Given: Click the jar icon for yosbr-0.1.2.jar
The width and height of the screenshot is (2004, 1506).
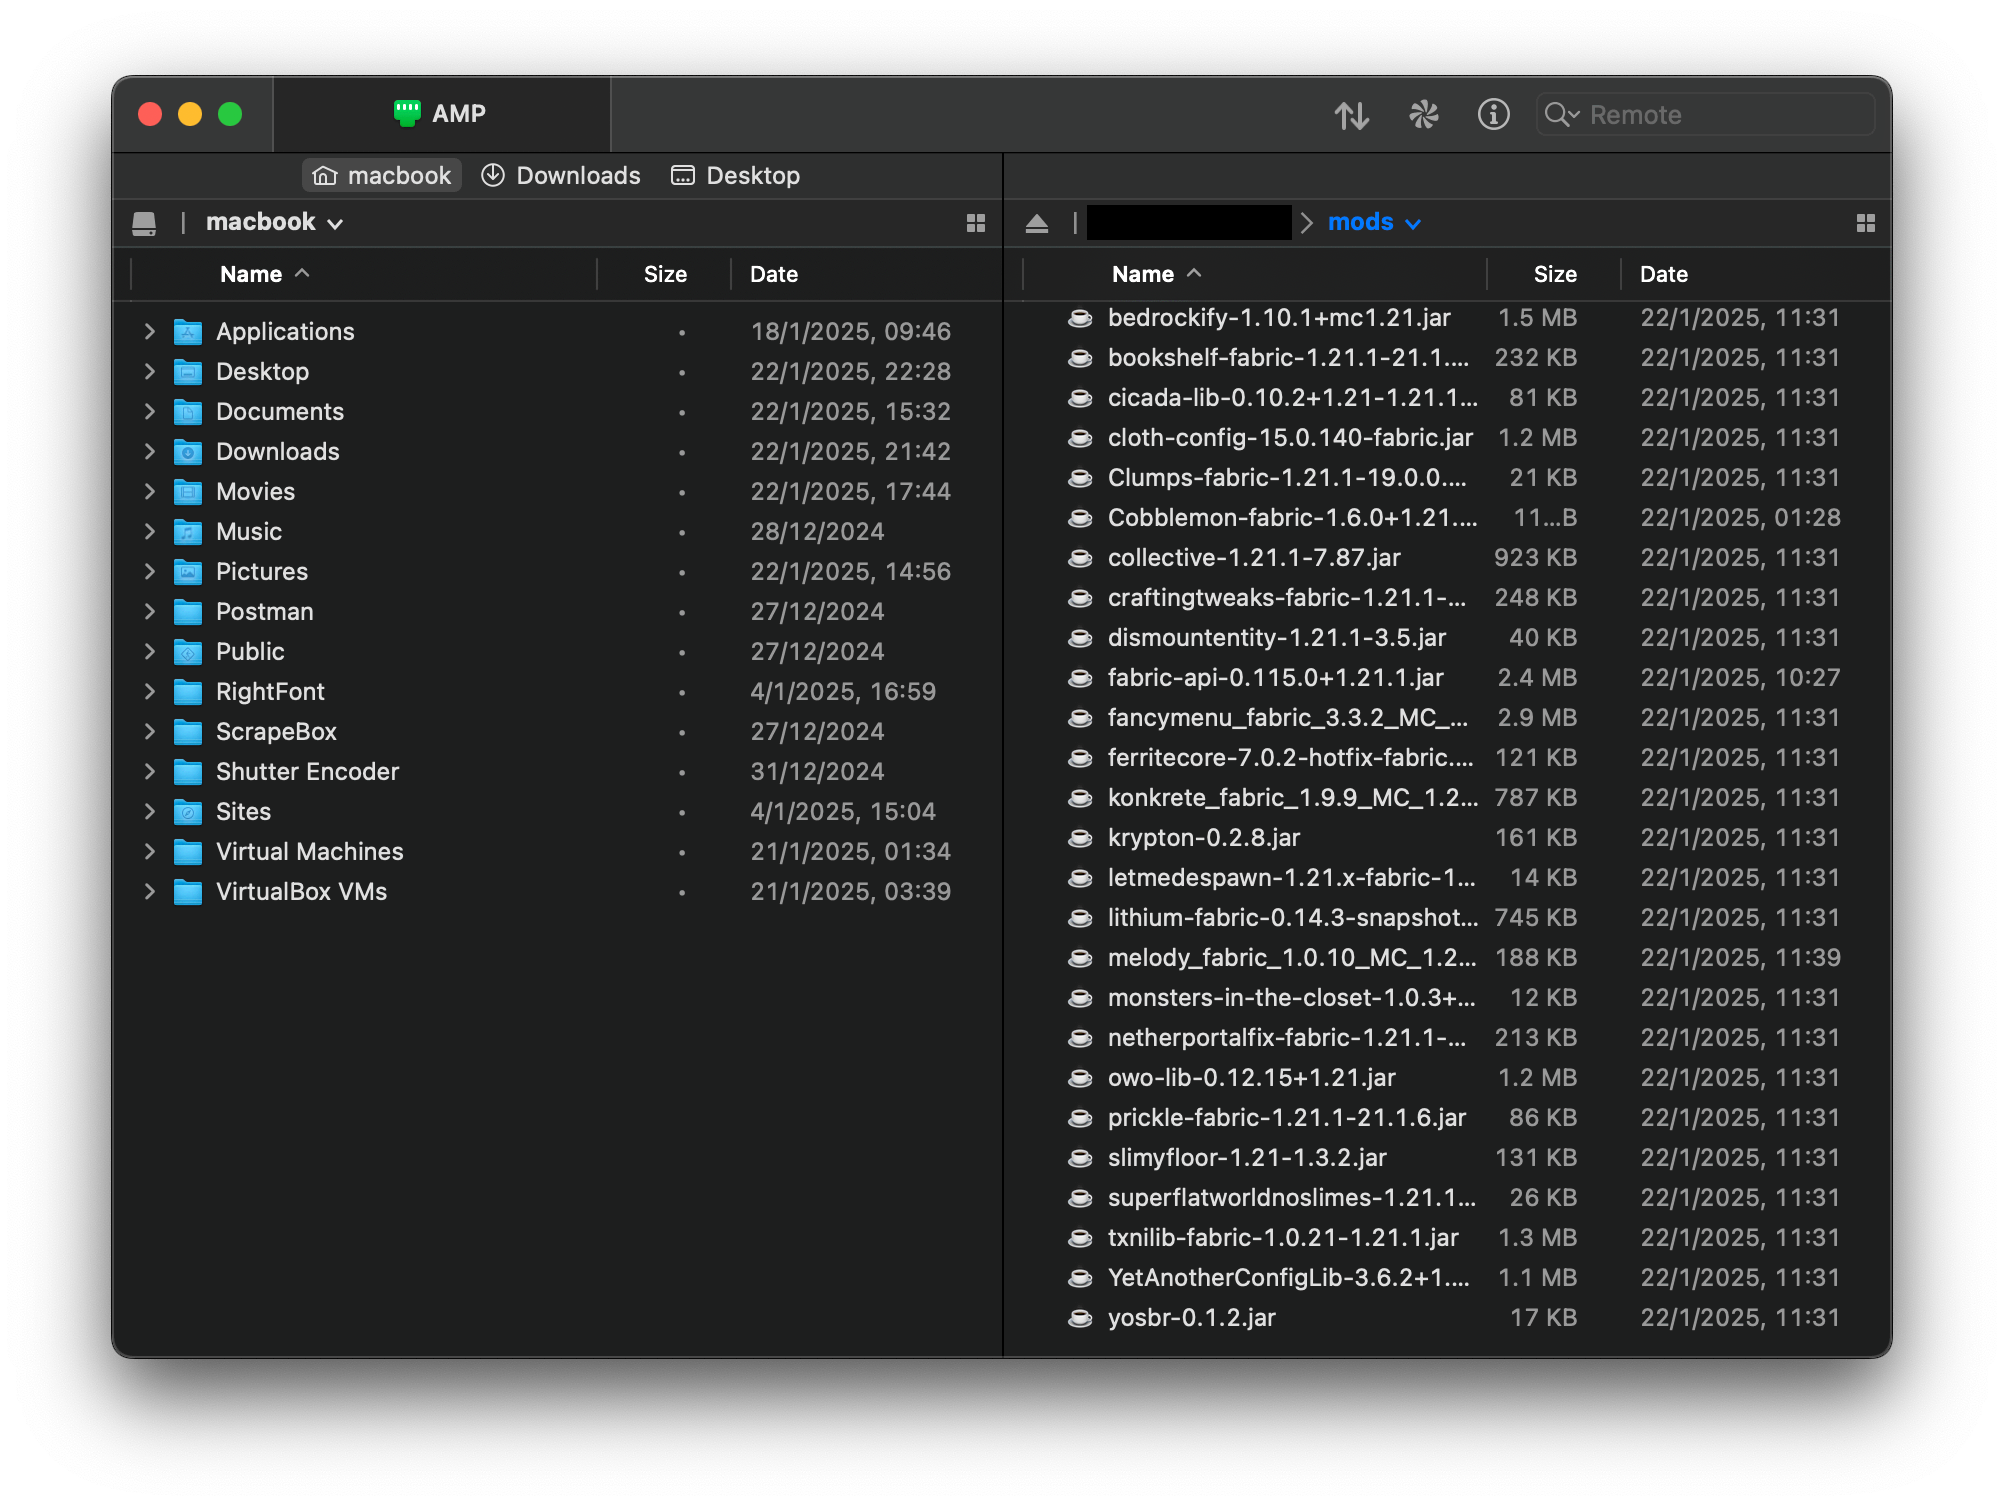Looking at the screenshot, I should tap(1080, 1318).
